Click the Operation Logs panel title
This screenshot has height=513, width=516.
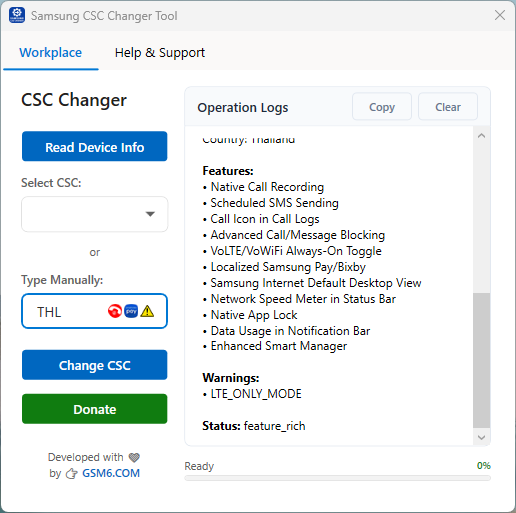click(243, 108)
